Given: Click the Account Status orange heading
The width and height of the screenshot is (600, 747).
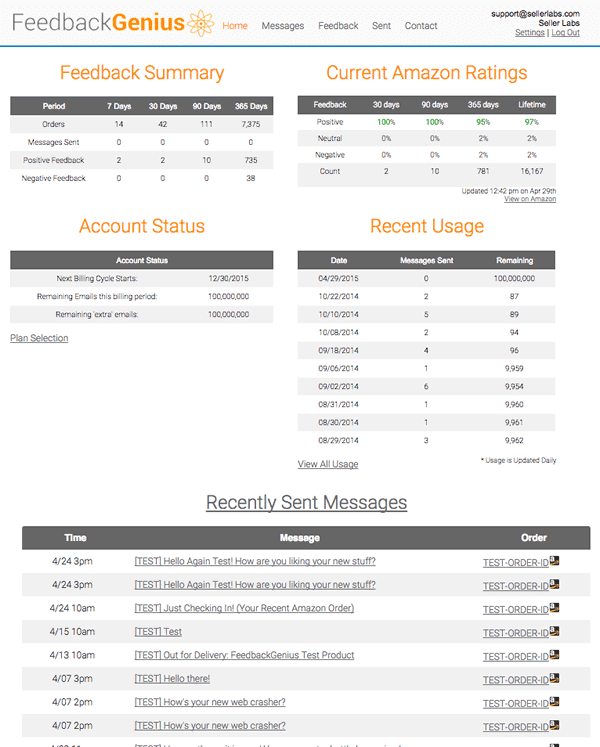Looking at the screenshot, I should (142, 226).
